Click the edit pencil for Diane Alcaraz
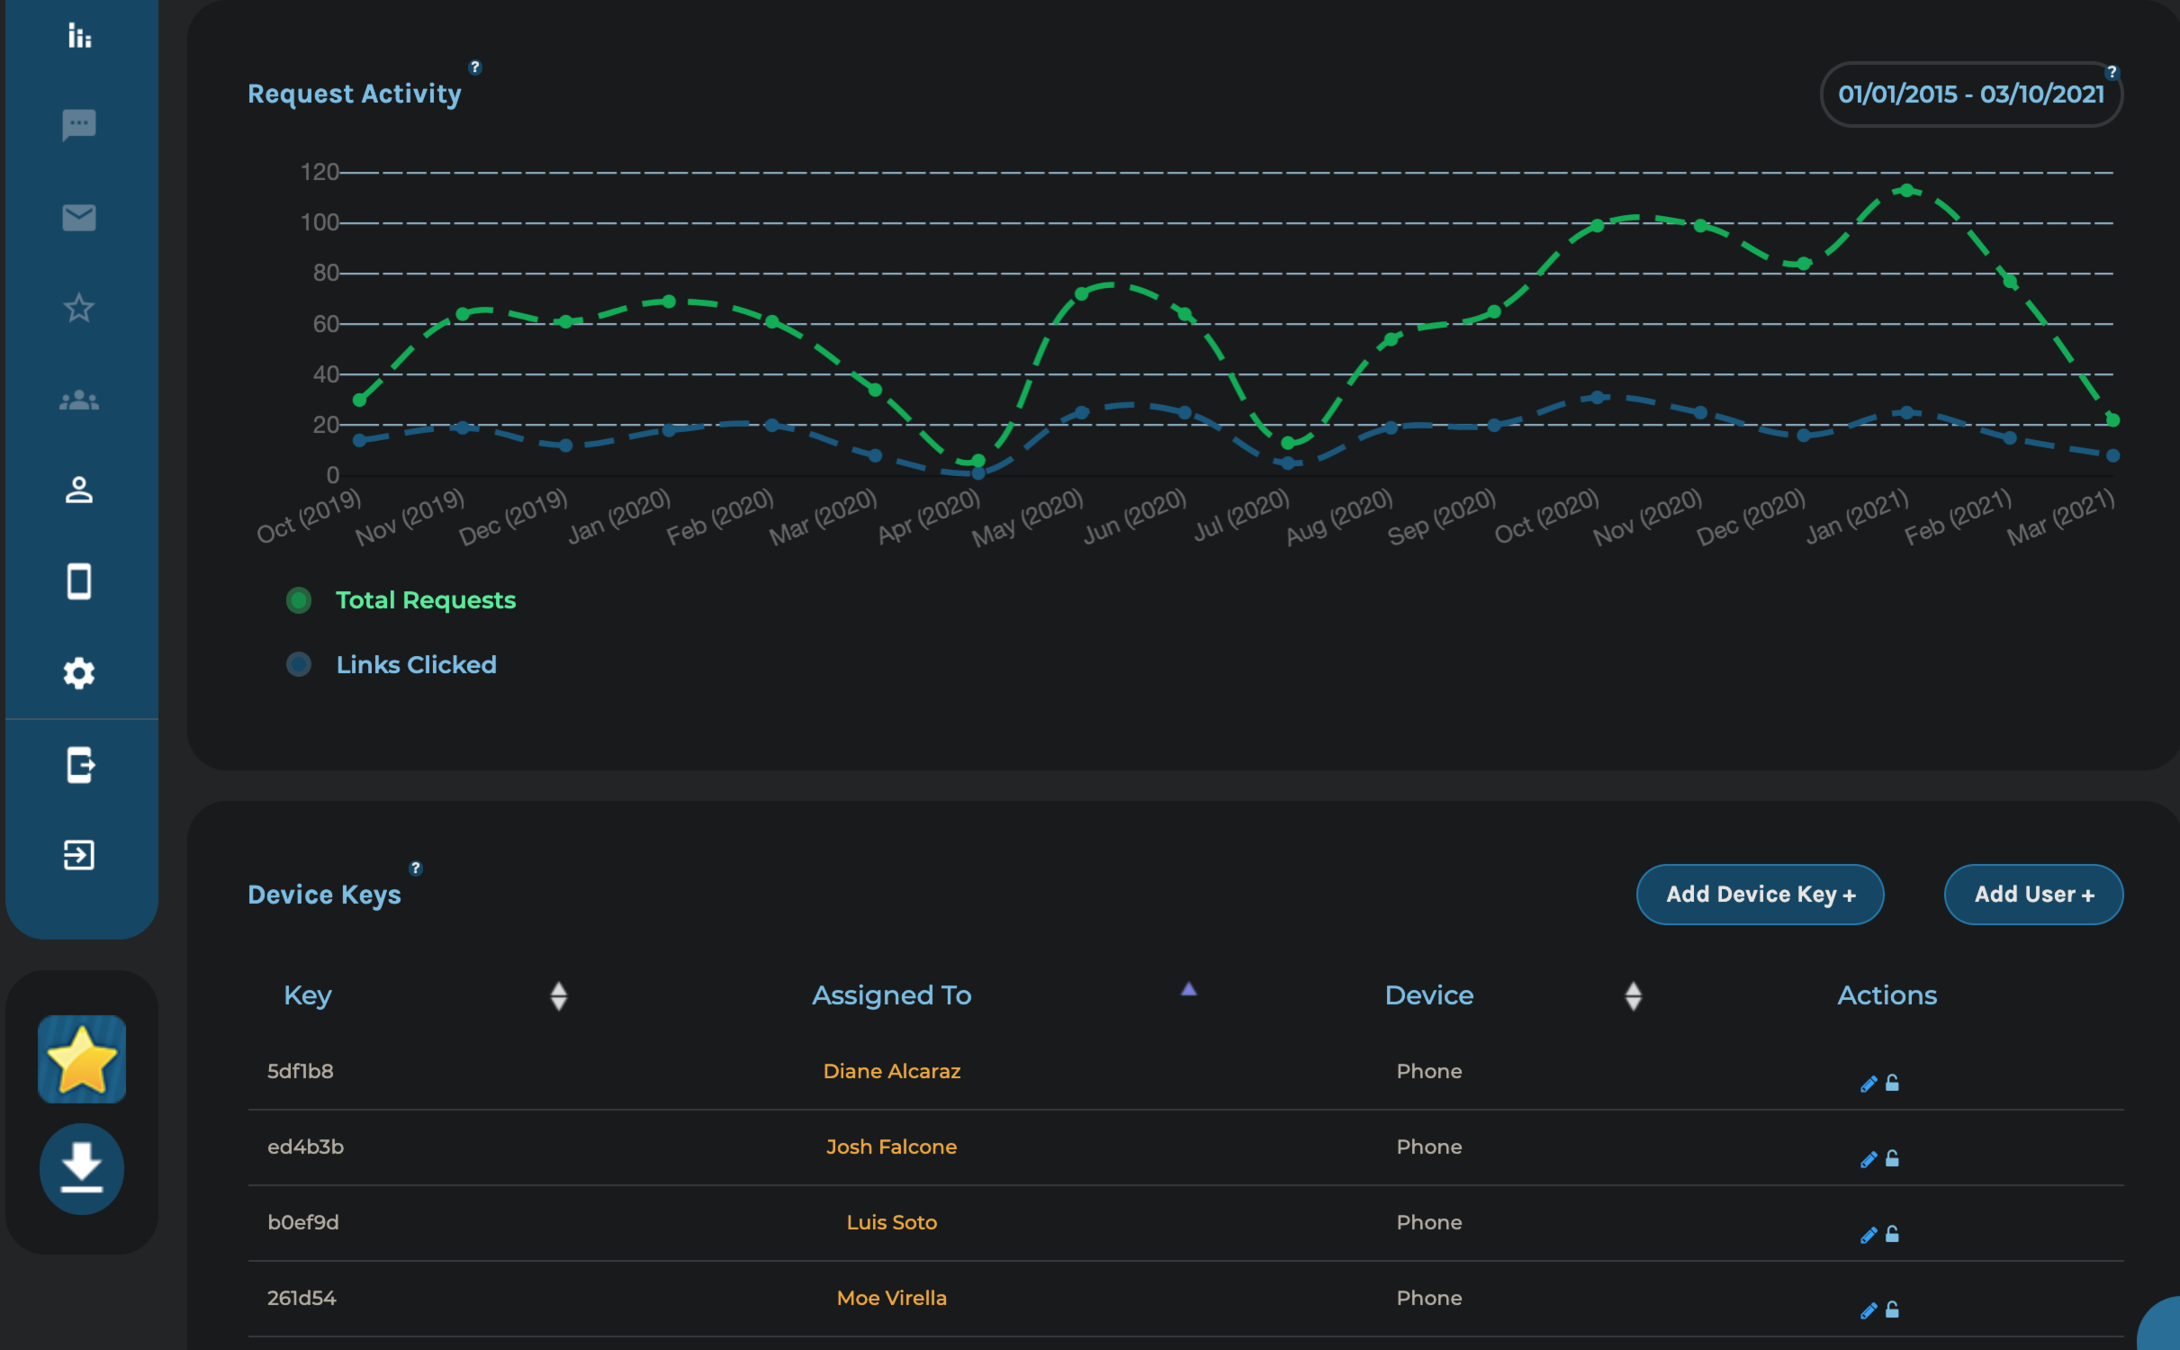Screen dimensions: 2180x1350 click(x=1867, y=1084)
